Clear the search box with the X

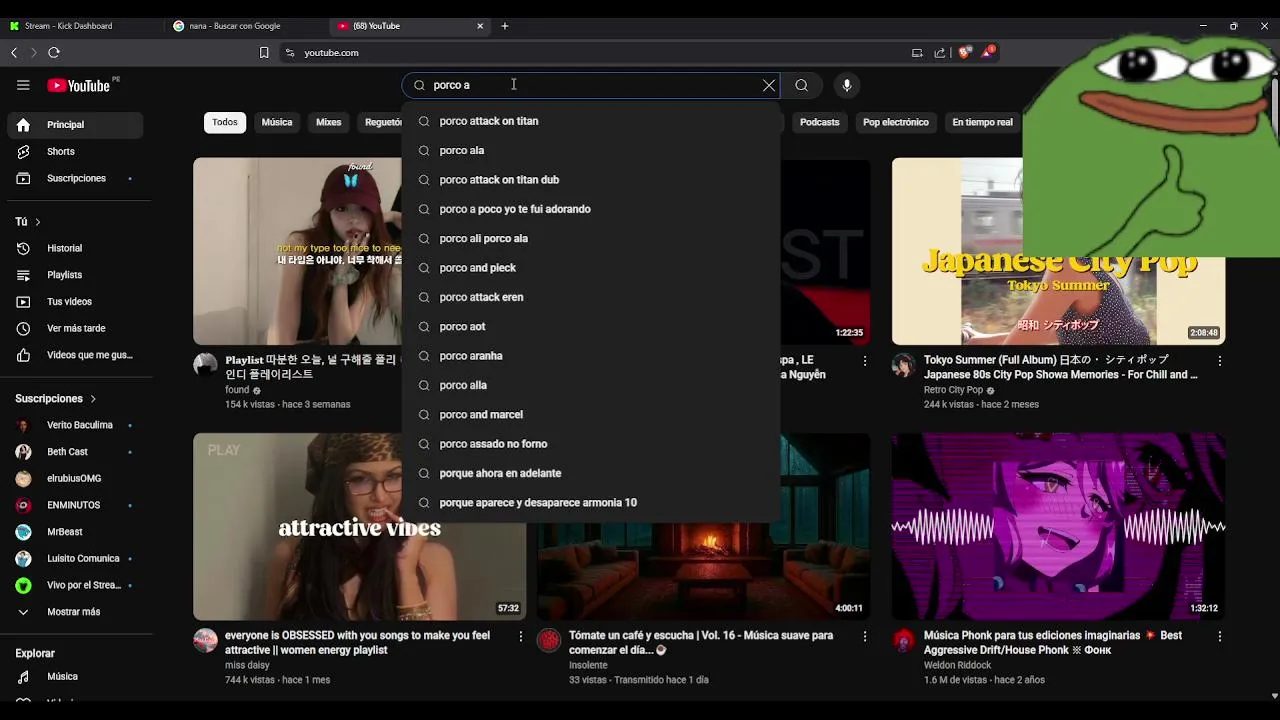769,85
